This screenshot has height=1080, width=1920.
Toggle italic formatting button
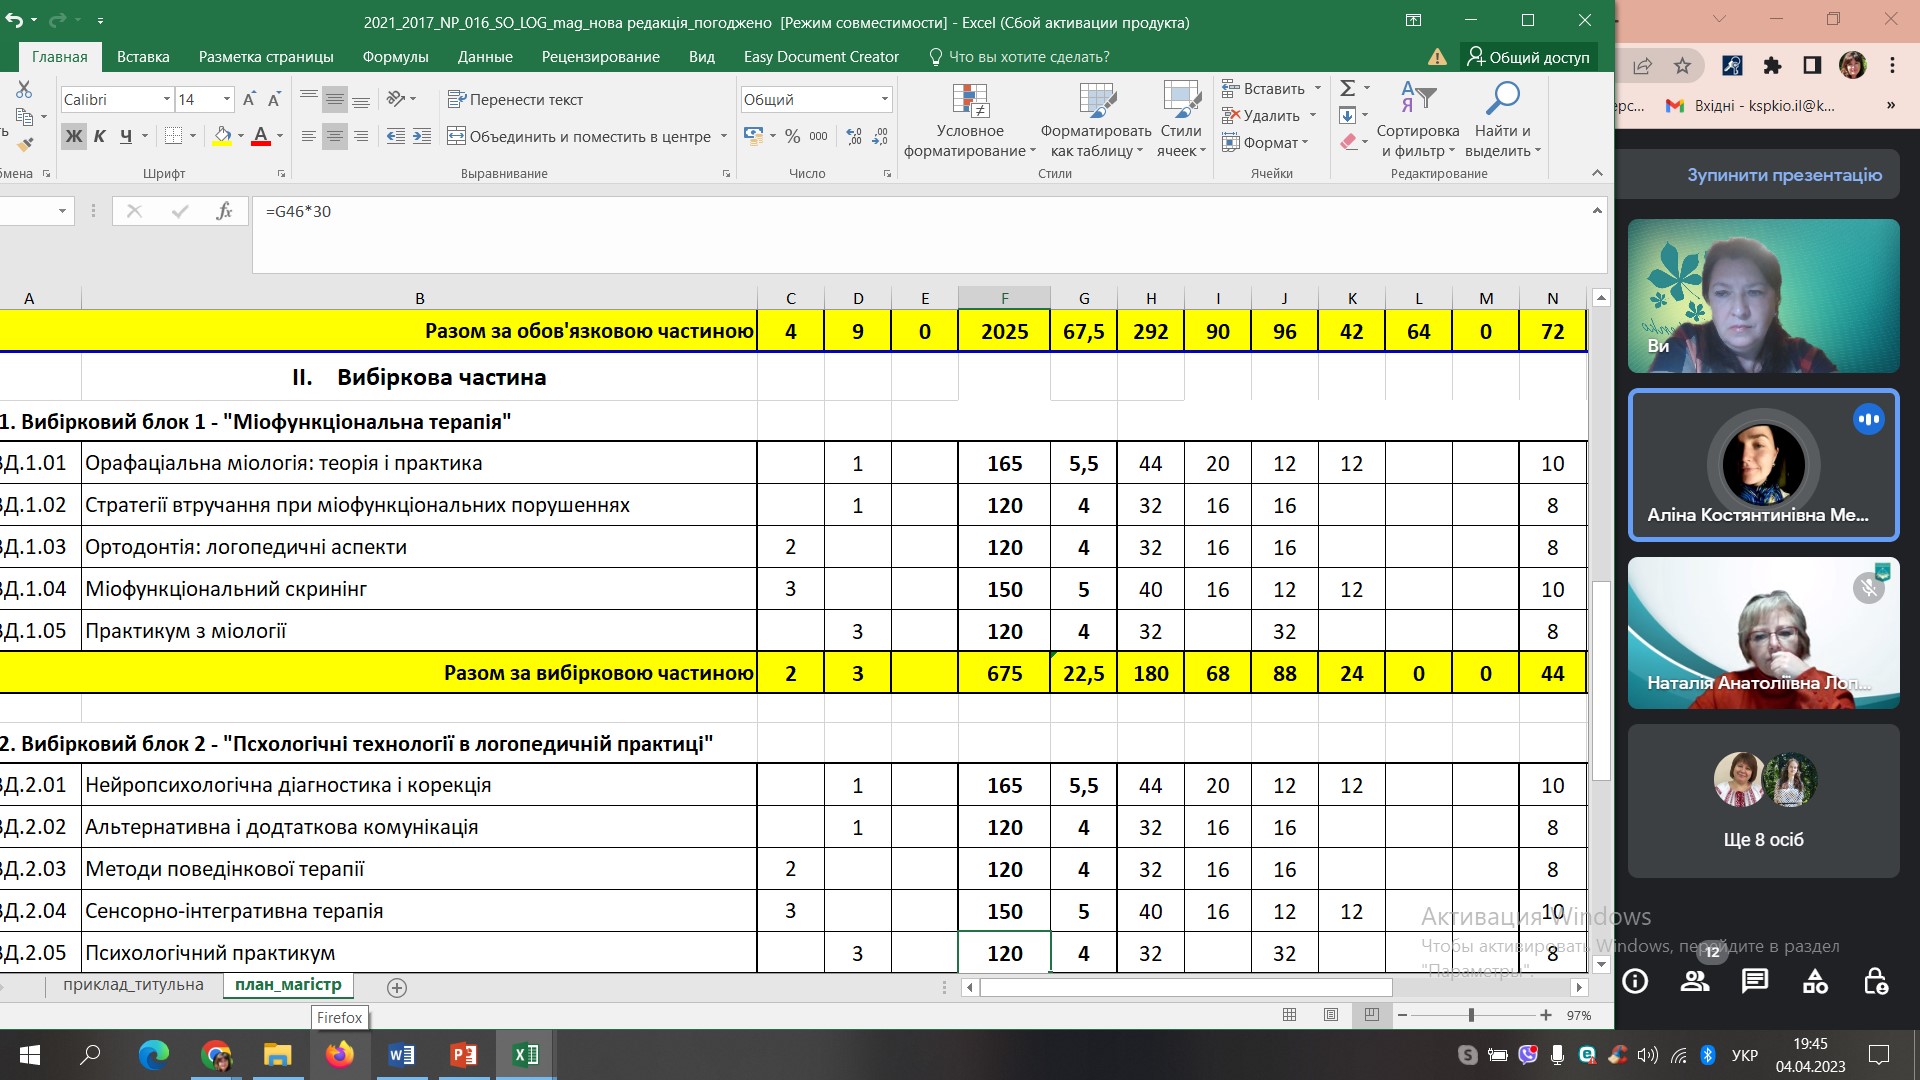(99, 136)
